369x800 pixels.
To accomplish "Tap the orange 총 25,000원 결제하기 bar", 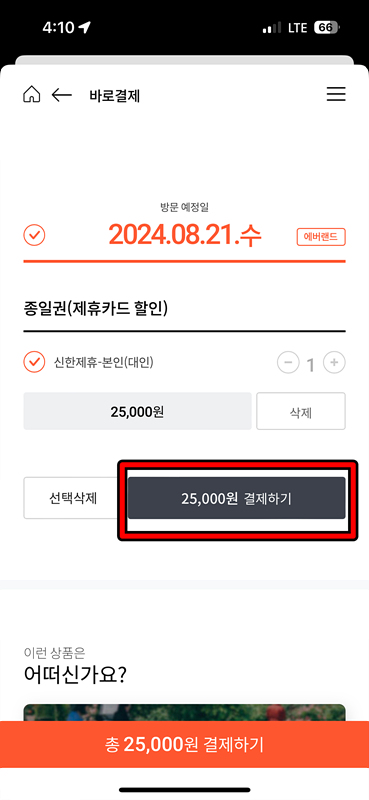I will point(184,744).
